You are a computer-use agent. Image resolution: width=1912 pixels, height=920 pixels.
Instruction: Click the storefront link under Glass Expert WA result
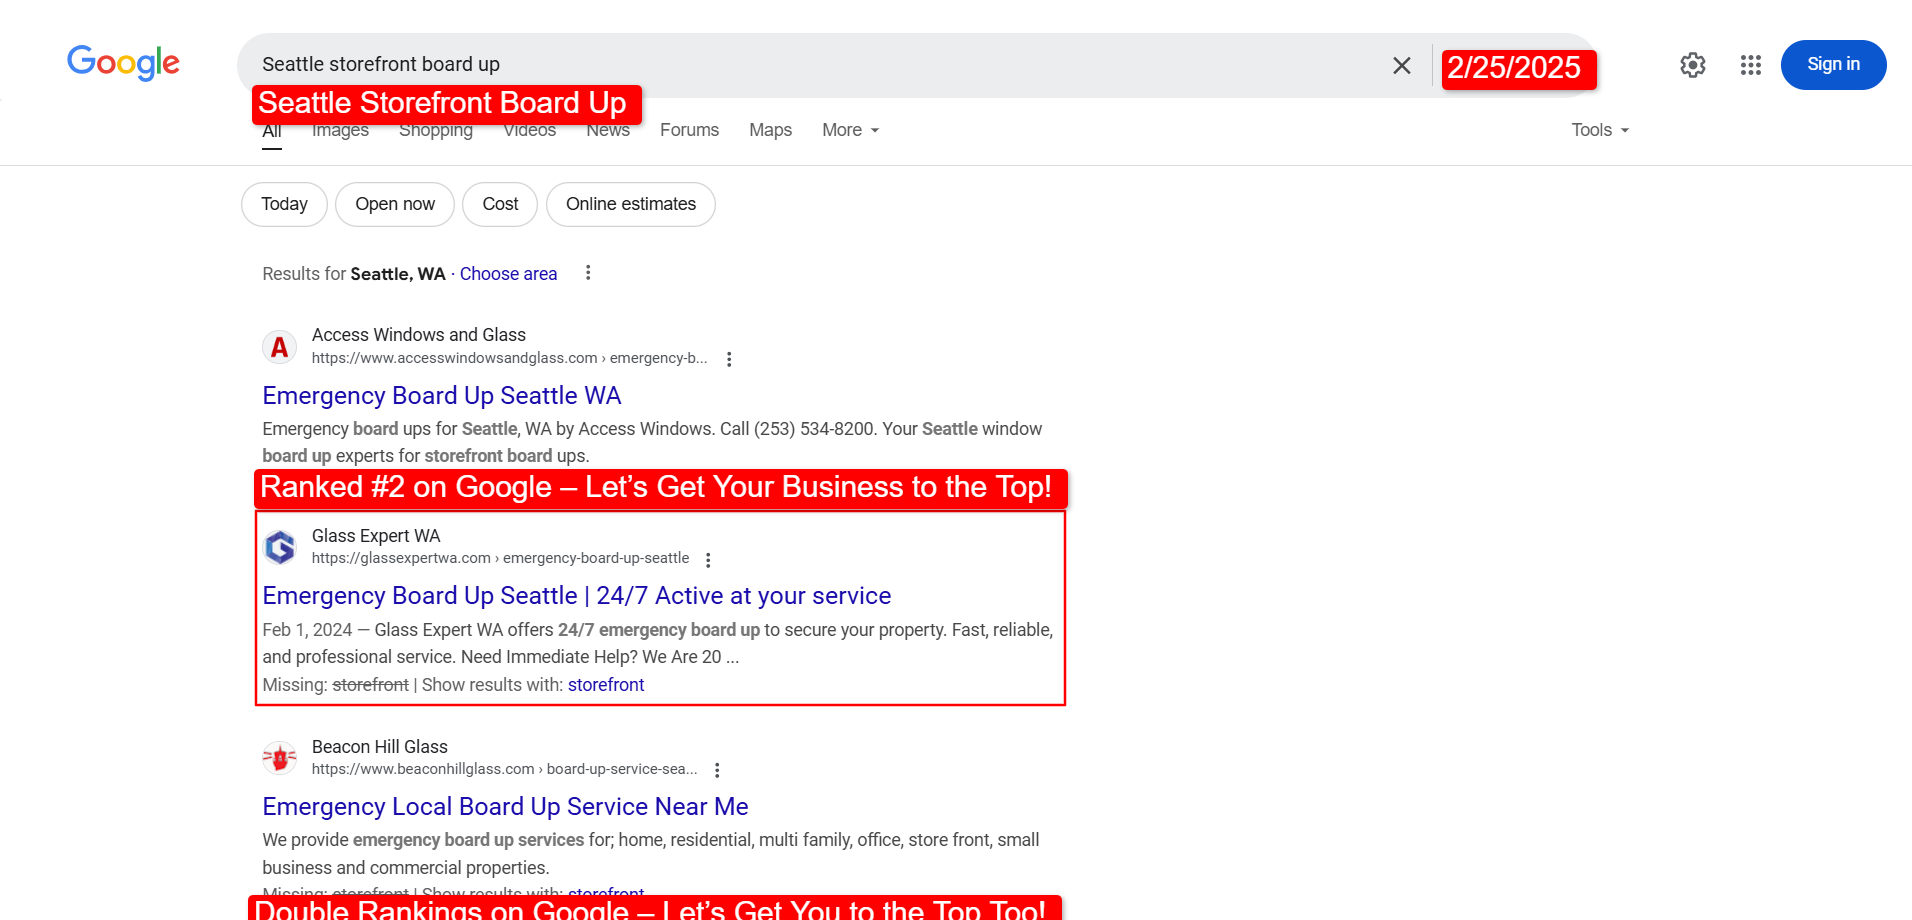(x=606, y=685)
